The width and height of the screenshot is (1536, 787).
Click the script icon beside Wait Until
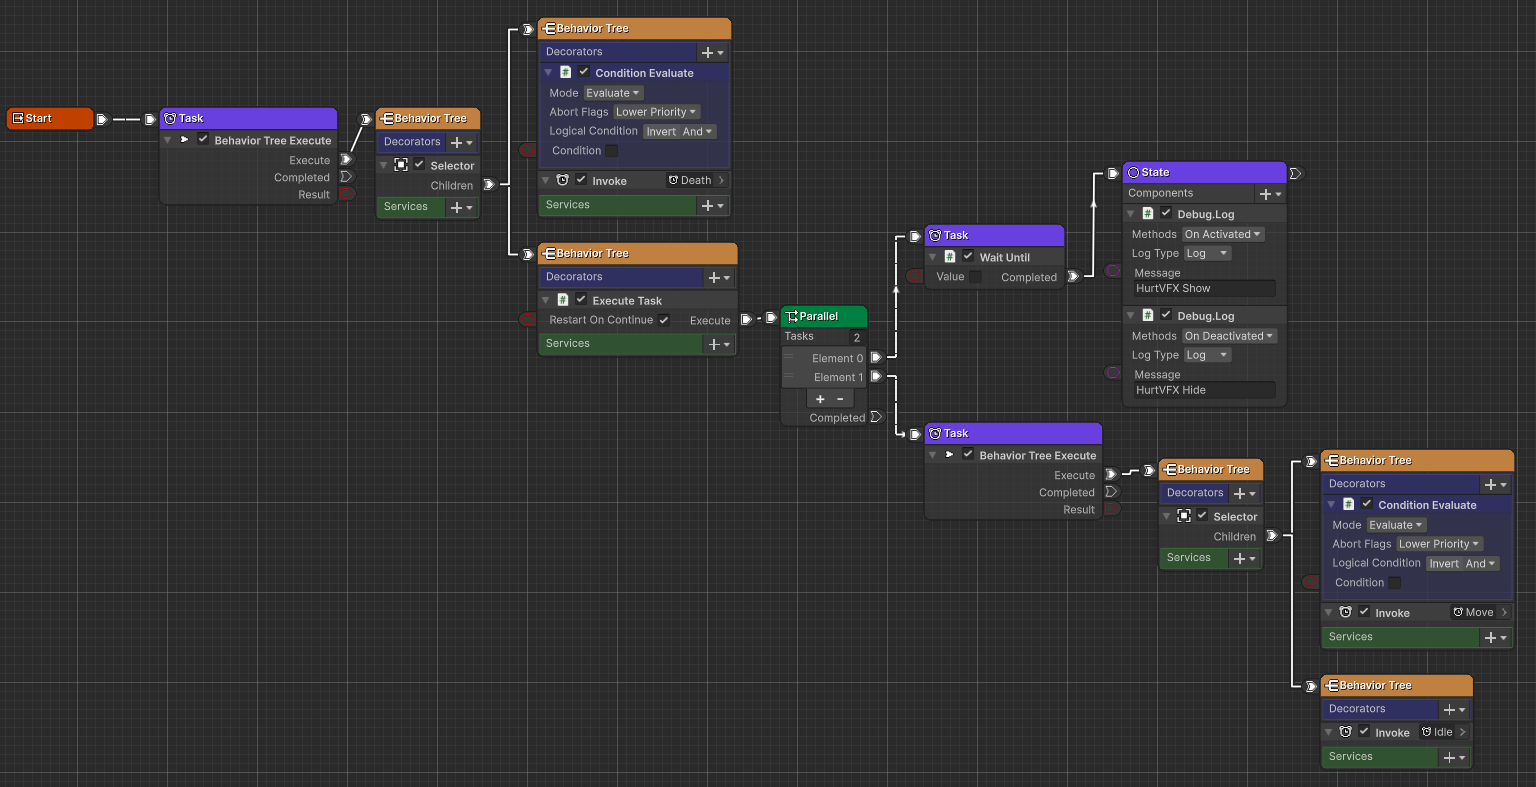(x=950, y=257)
